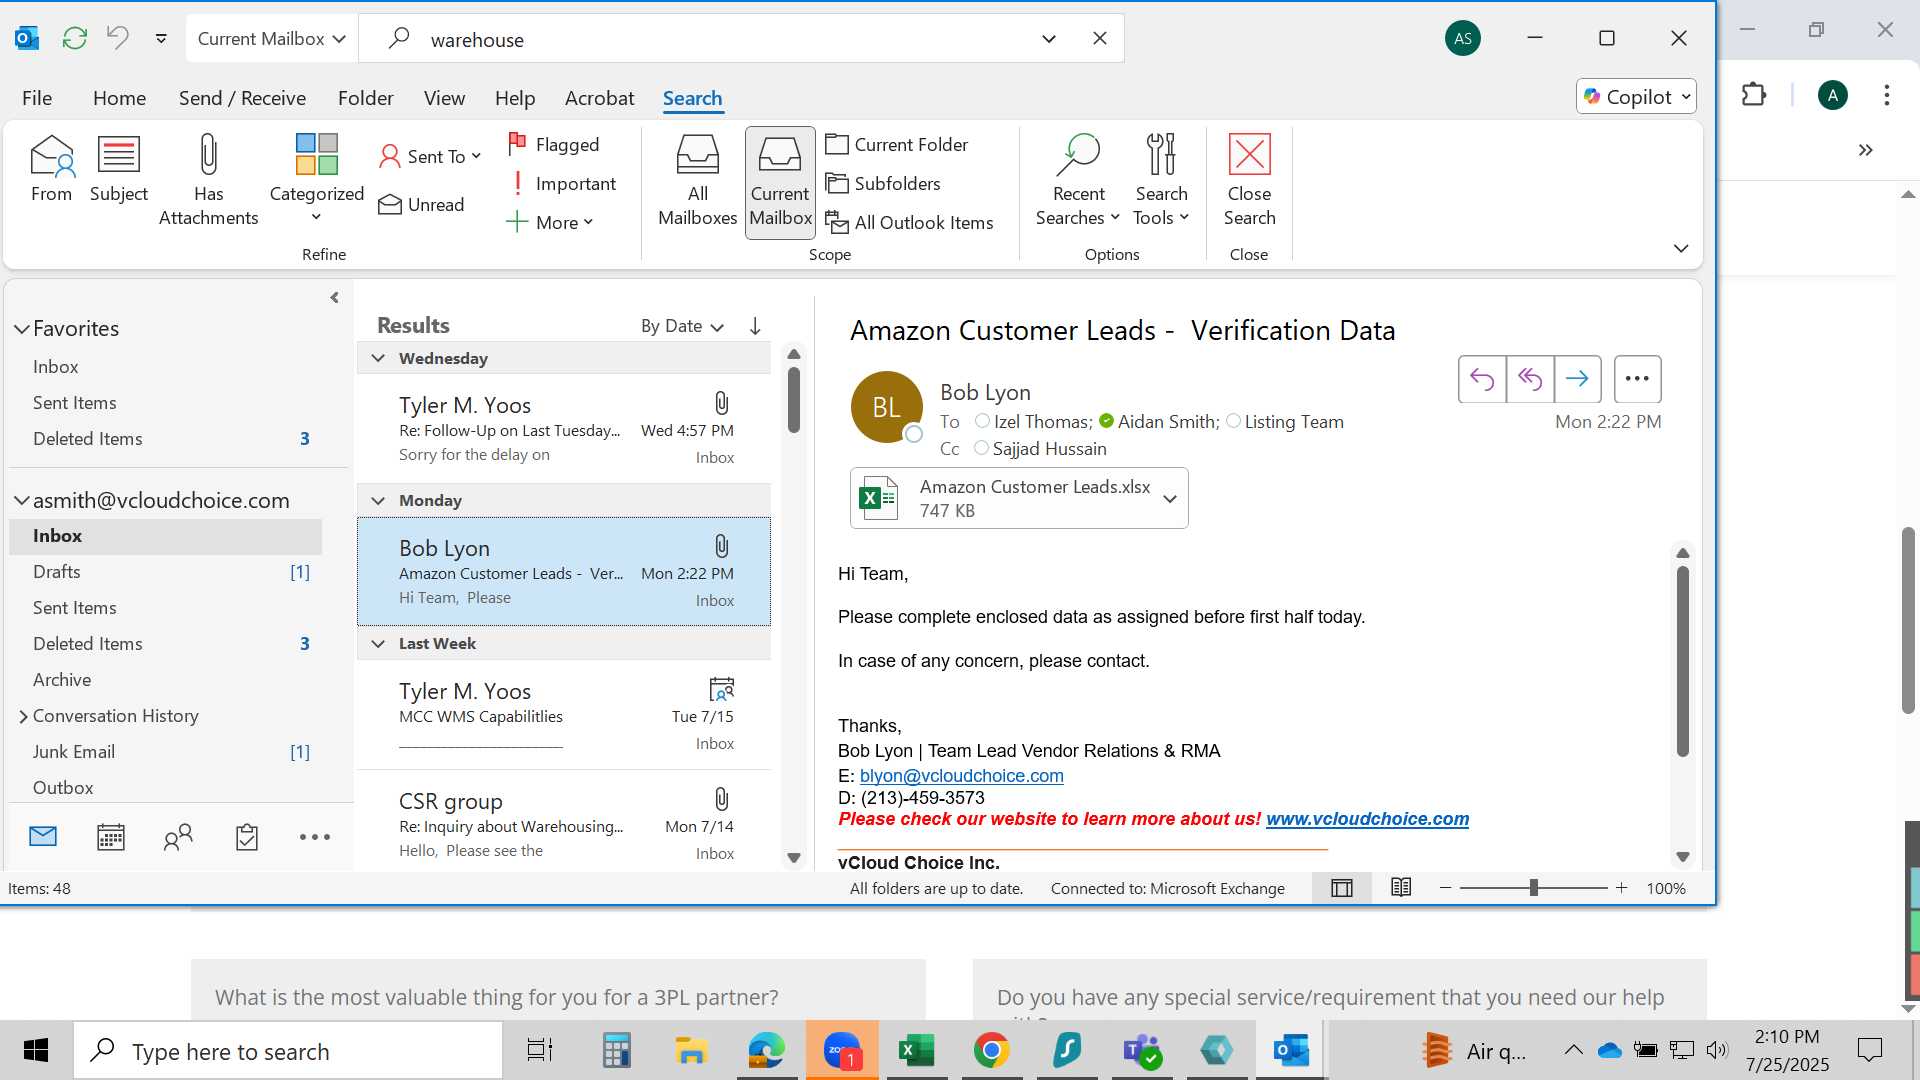The width and height of the screenshot is (1920, 1080).
Task: Open Search Tools dropdown
Action: pos(1161,180)
